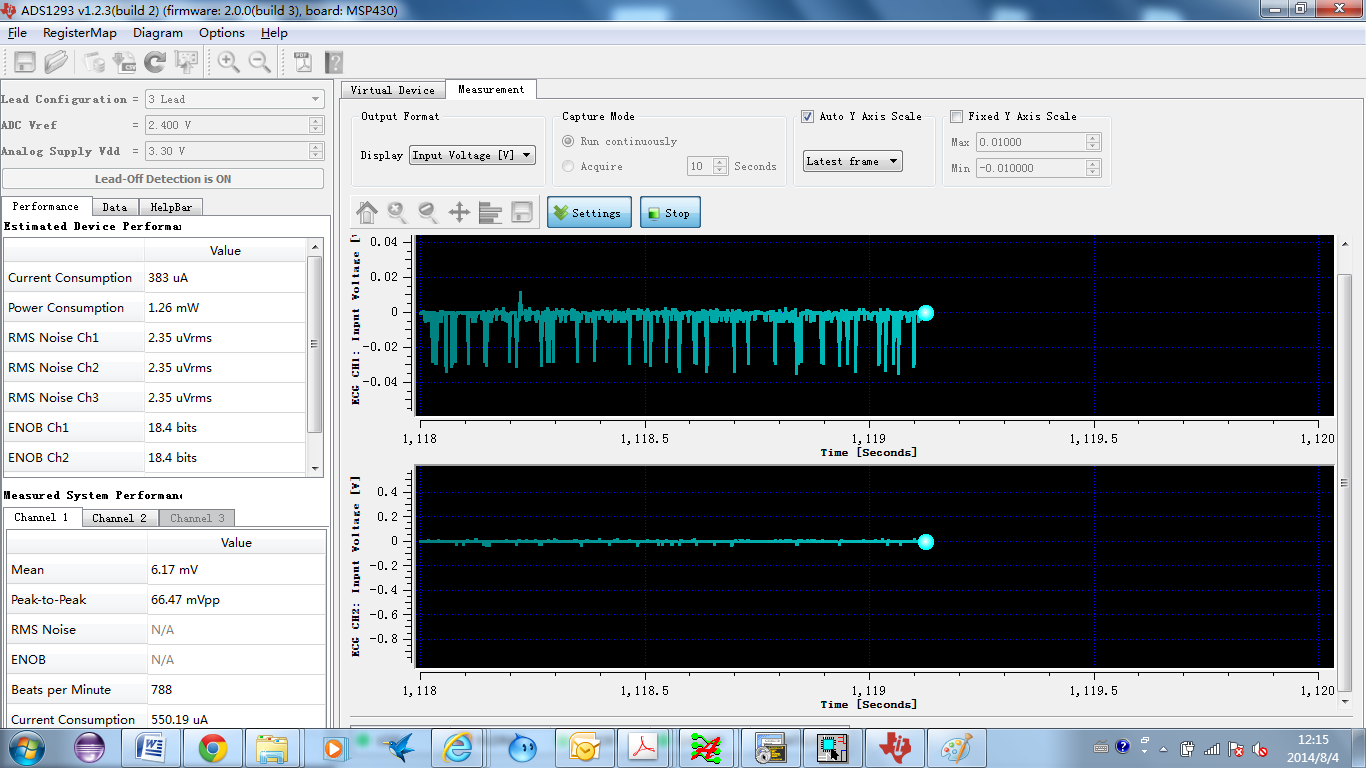1366x768 pixels.
Task: Click the Acquire seconds value field
Action: [701, 166]
